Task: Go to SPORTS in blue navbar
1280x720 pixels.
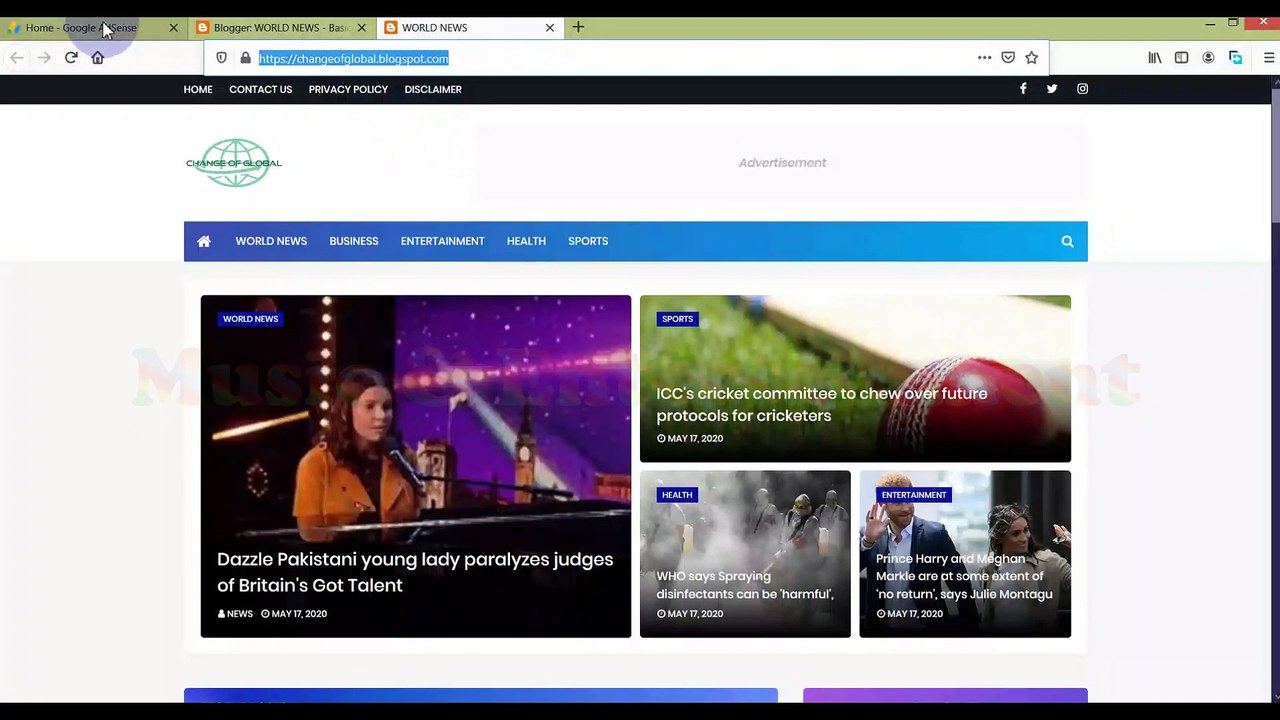Action: (x=588, y=241)
